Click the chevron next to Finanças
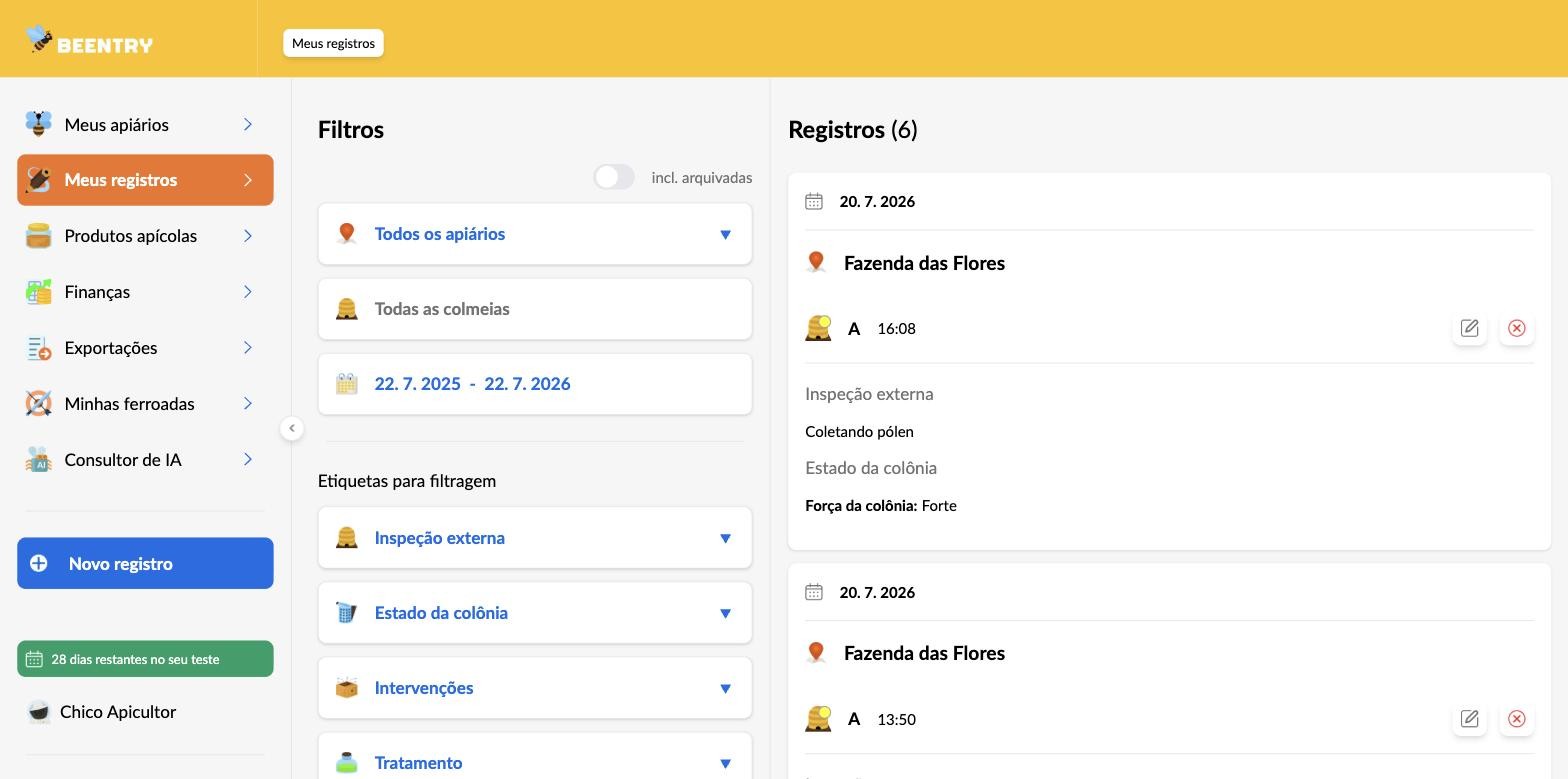 [248, 292]
